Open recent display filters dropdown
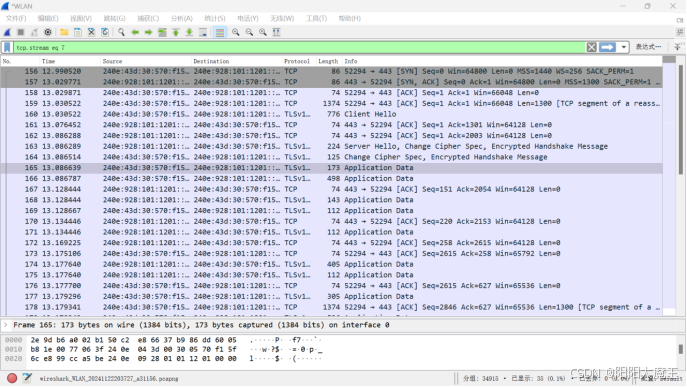Image resolution: width=687 pixels, height=387 pixels. [623, 47]
